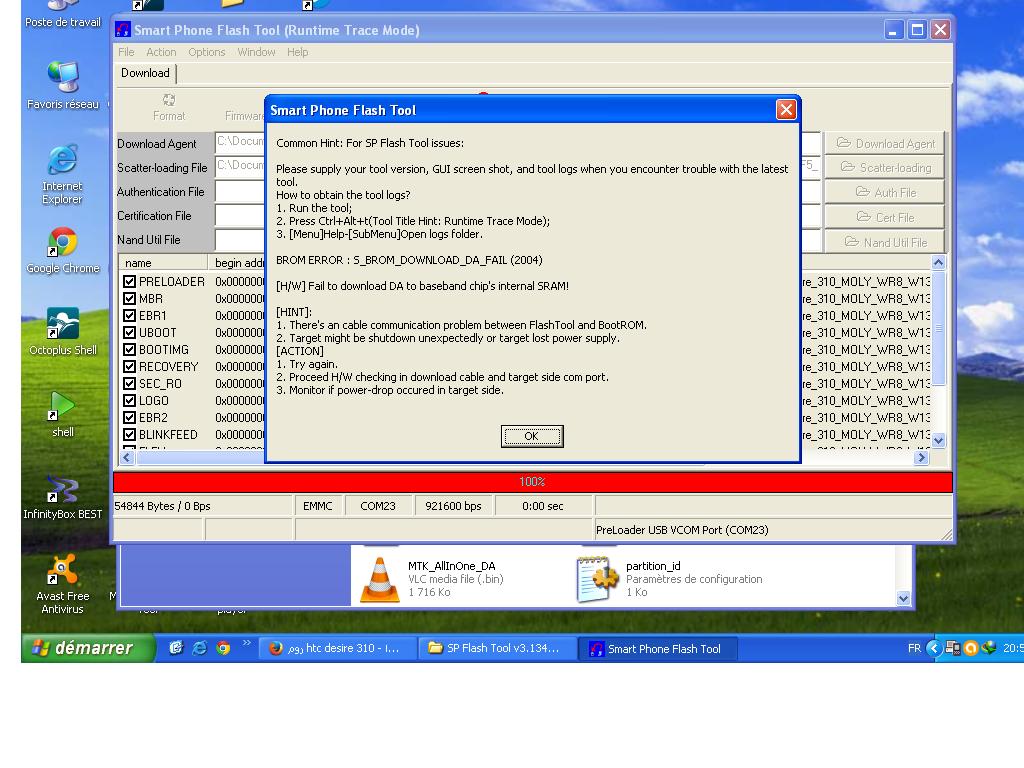Click the EMMC status bar cell

click(317, 506)
